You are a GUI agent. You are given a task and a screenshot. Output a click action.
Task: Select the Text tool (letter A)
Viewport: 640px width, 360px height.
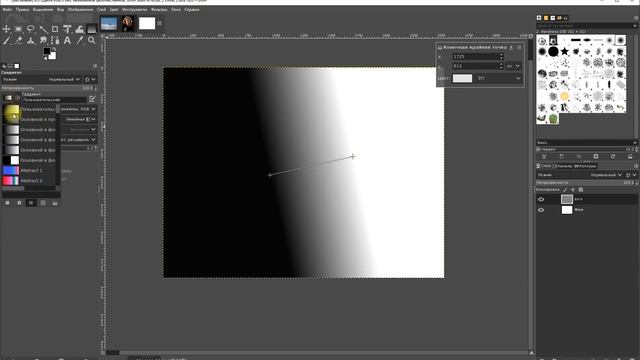coord(67,40)
